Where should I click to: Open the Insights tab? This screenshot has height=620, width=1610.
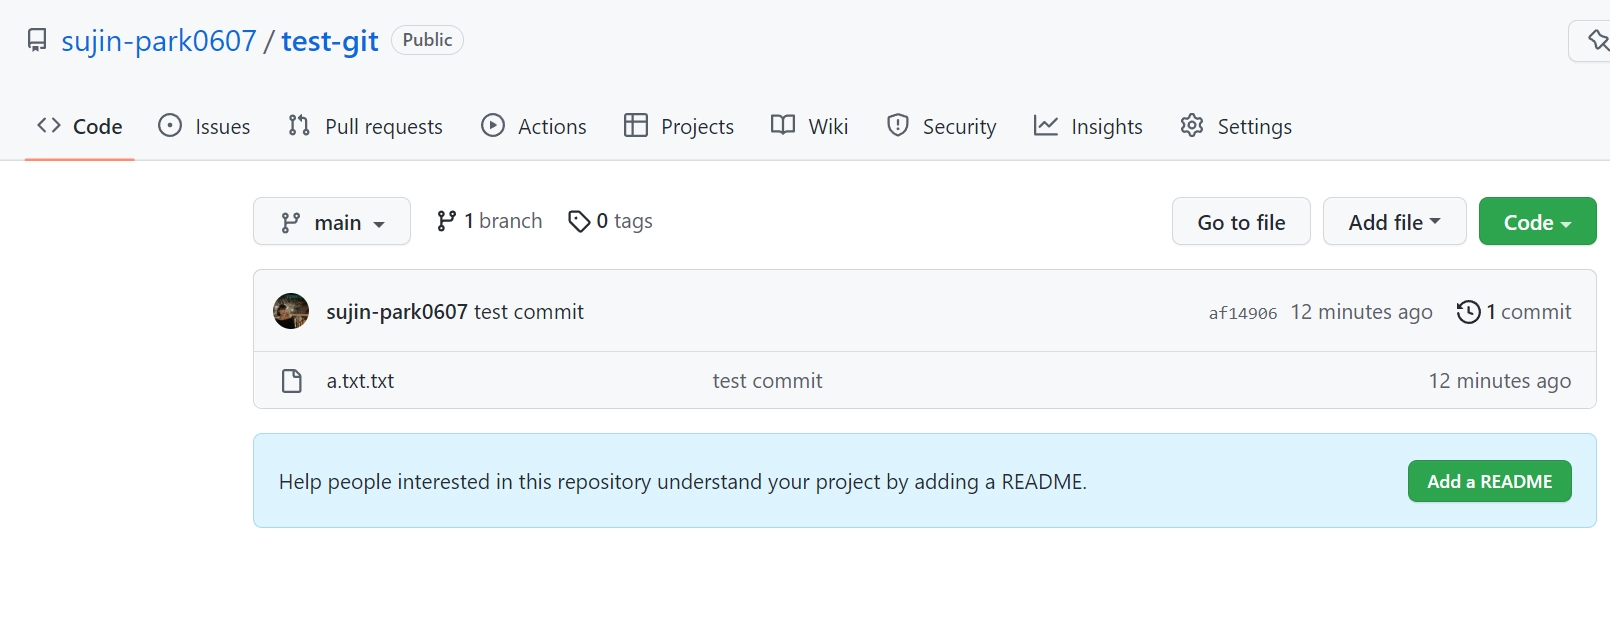1088,126
